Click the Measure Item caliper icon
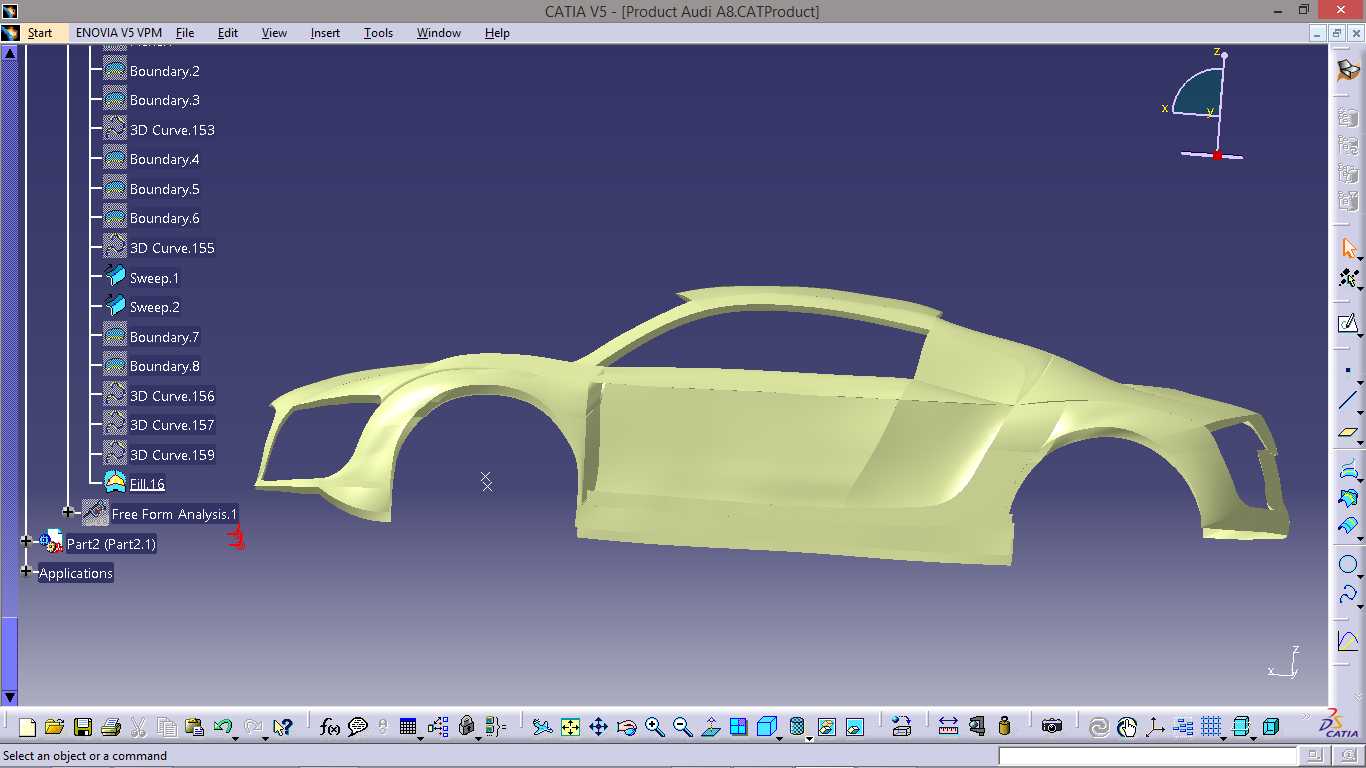 click(x=976, y=727)
